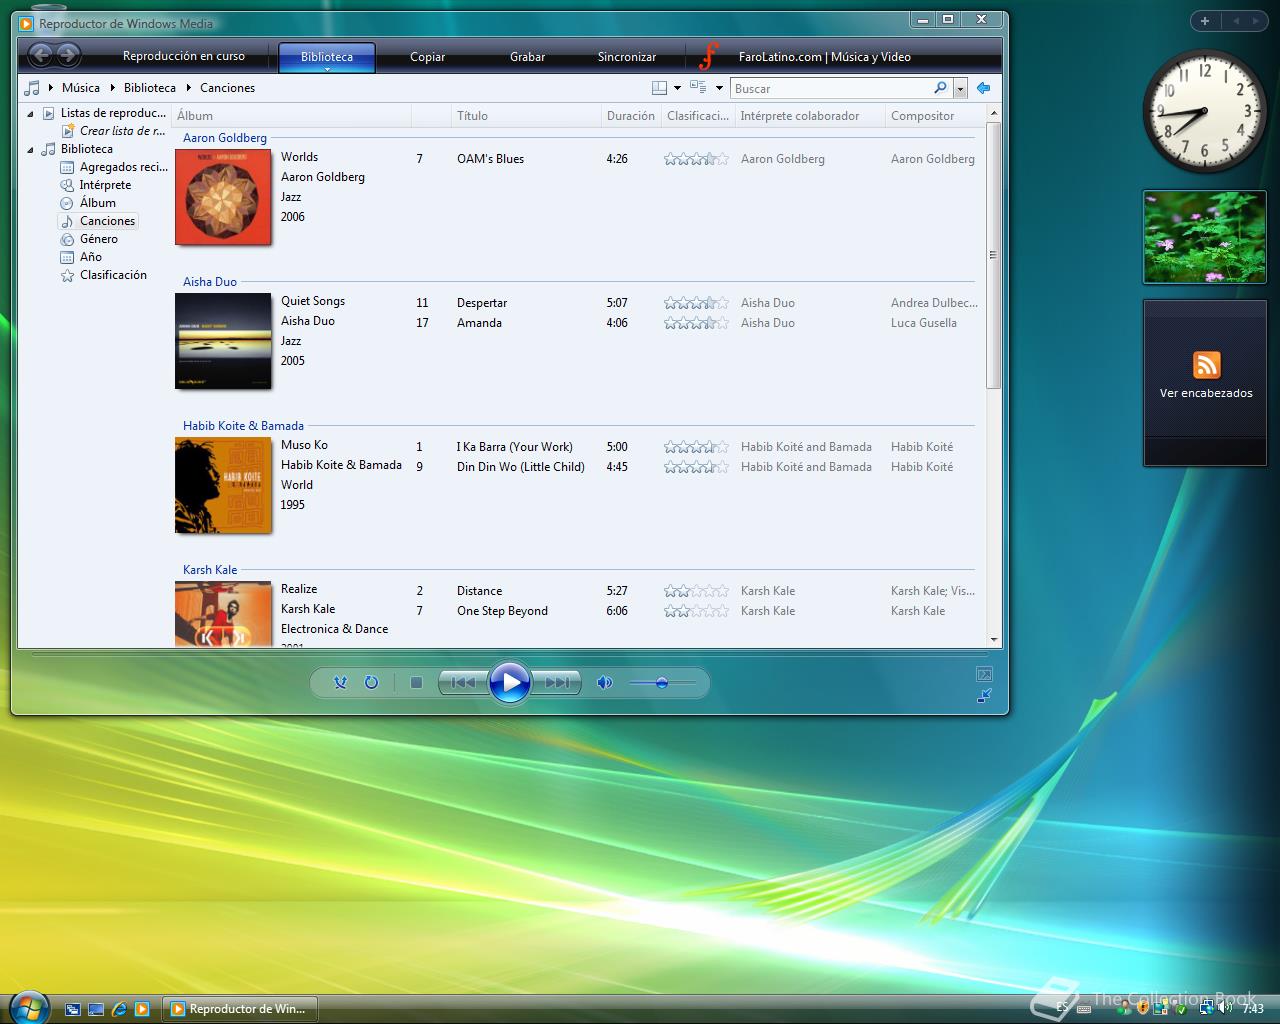Select the song OAM's Blues
Viewport: 1280px width, 1024px height.
490,159
